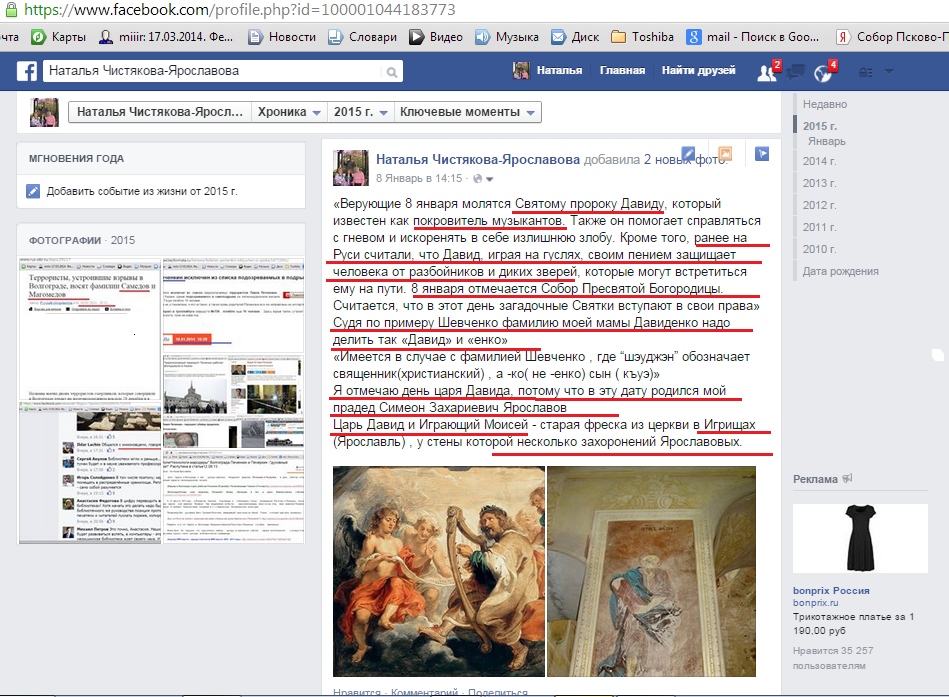Open the Toshiba bookmarks folder

coord(642,37)
